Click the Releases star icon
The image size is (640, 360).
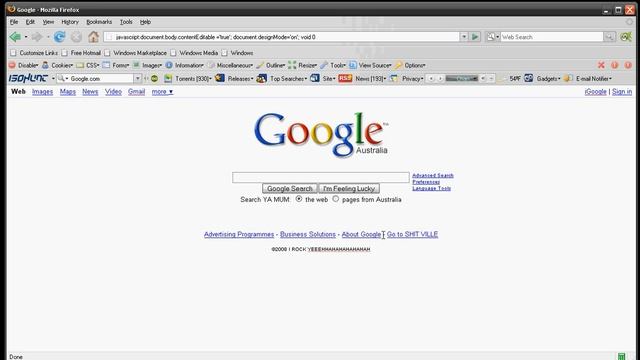pos(220,78)
